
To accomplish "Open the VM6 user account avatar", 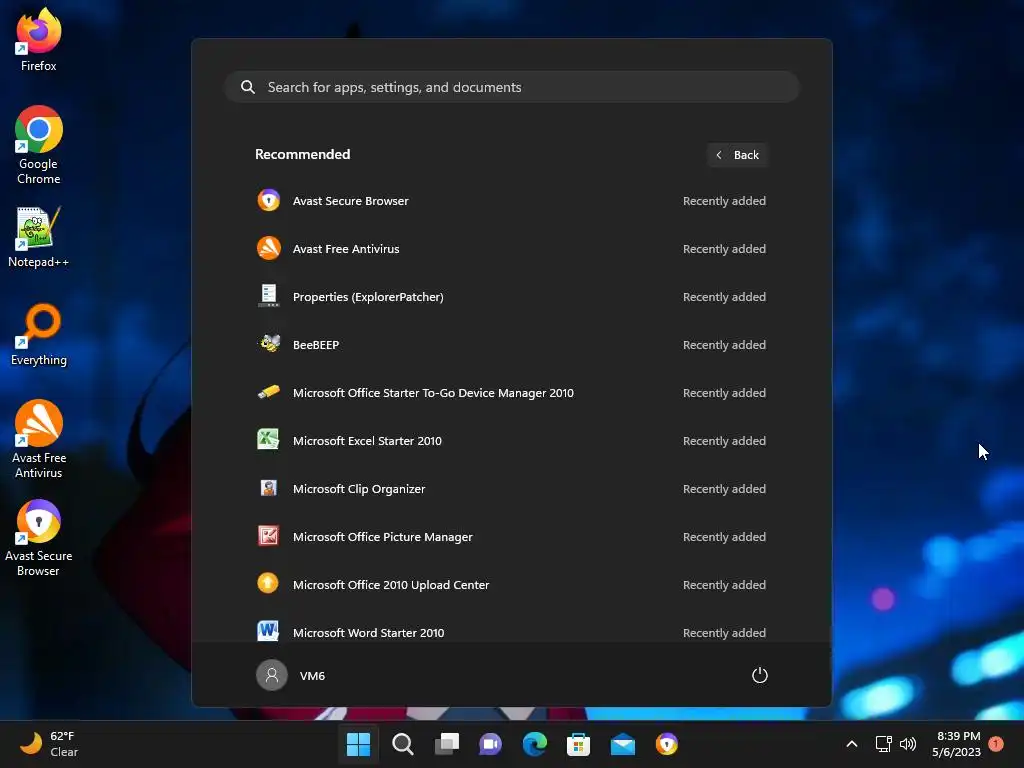I will (272, 675).
